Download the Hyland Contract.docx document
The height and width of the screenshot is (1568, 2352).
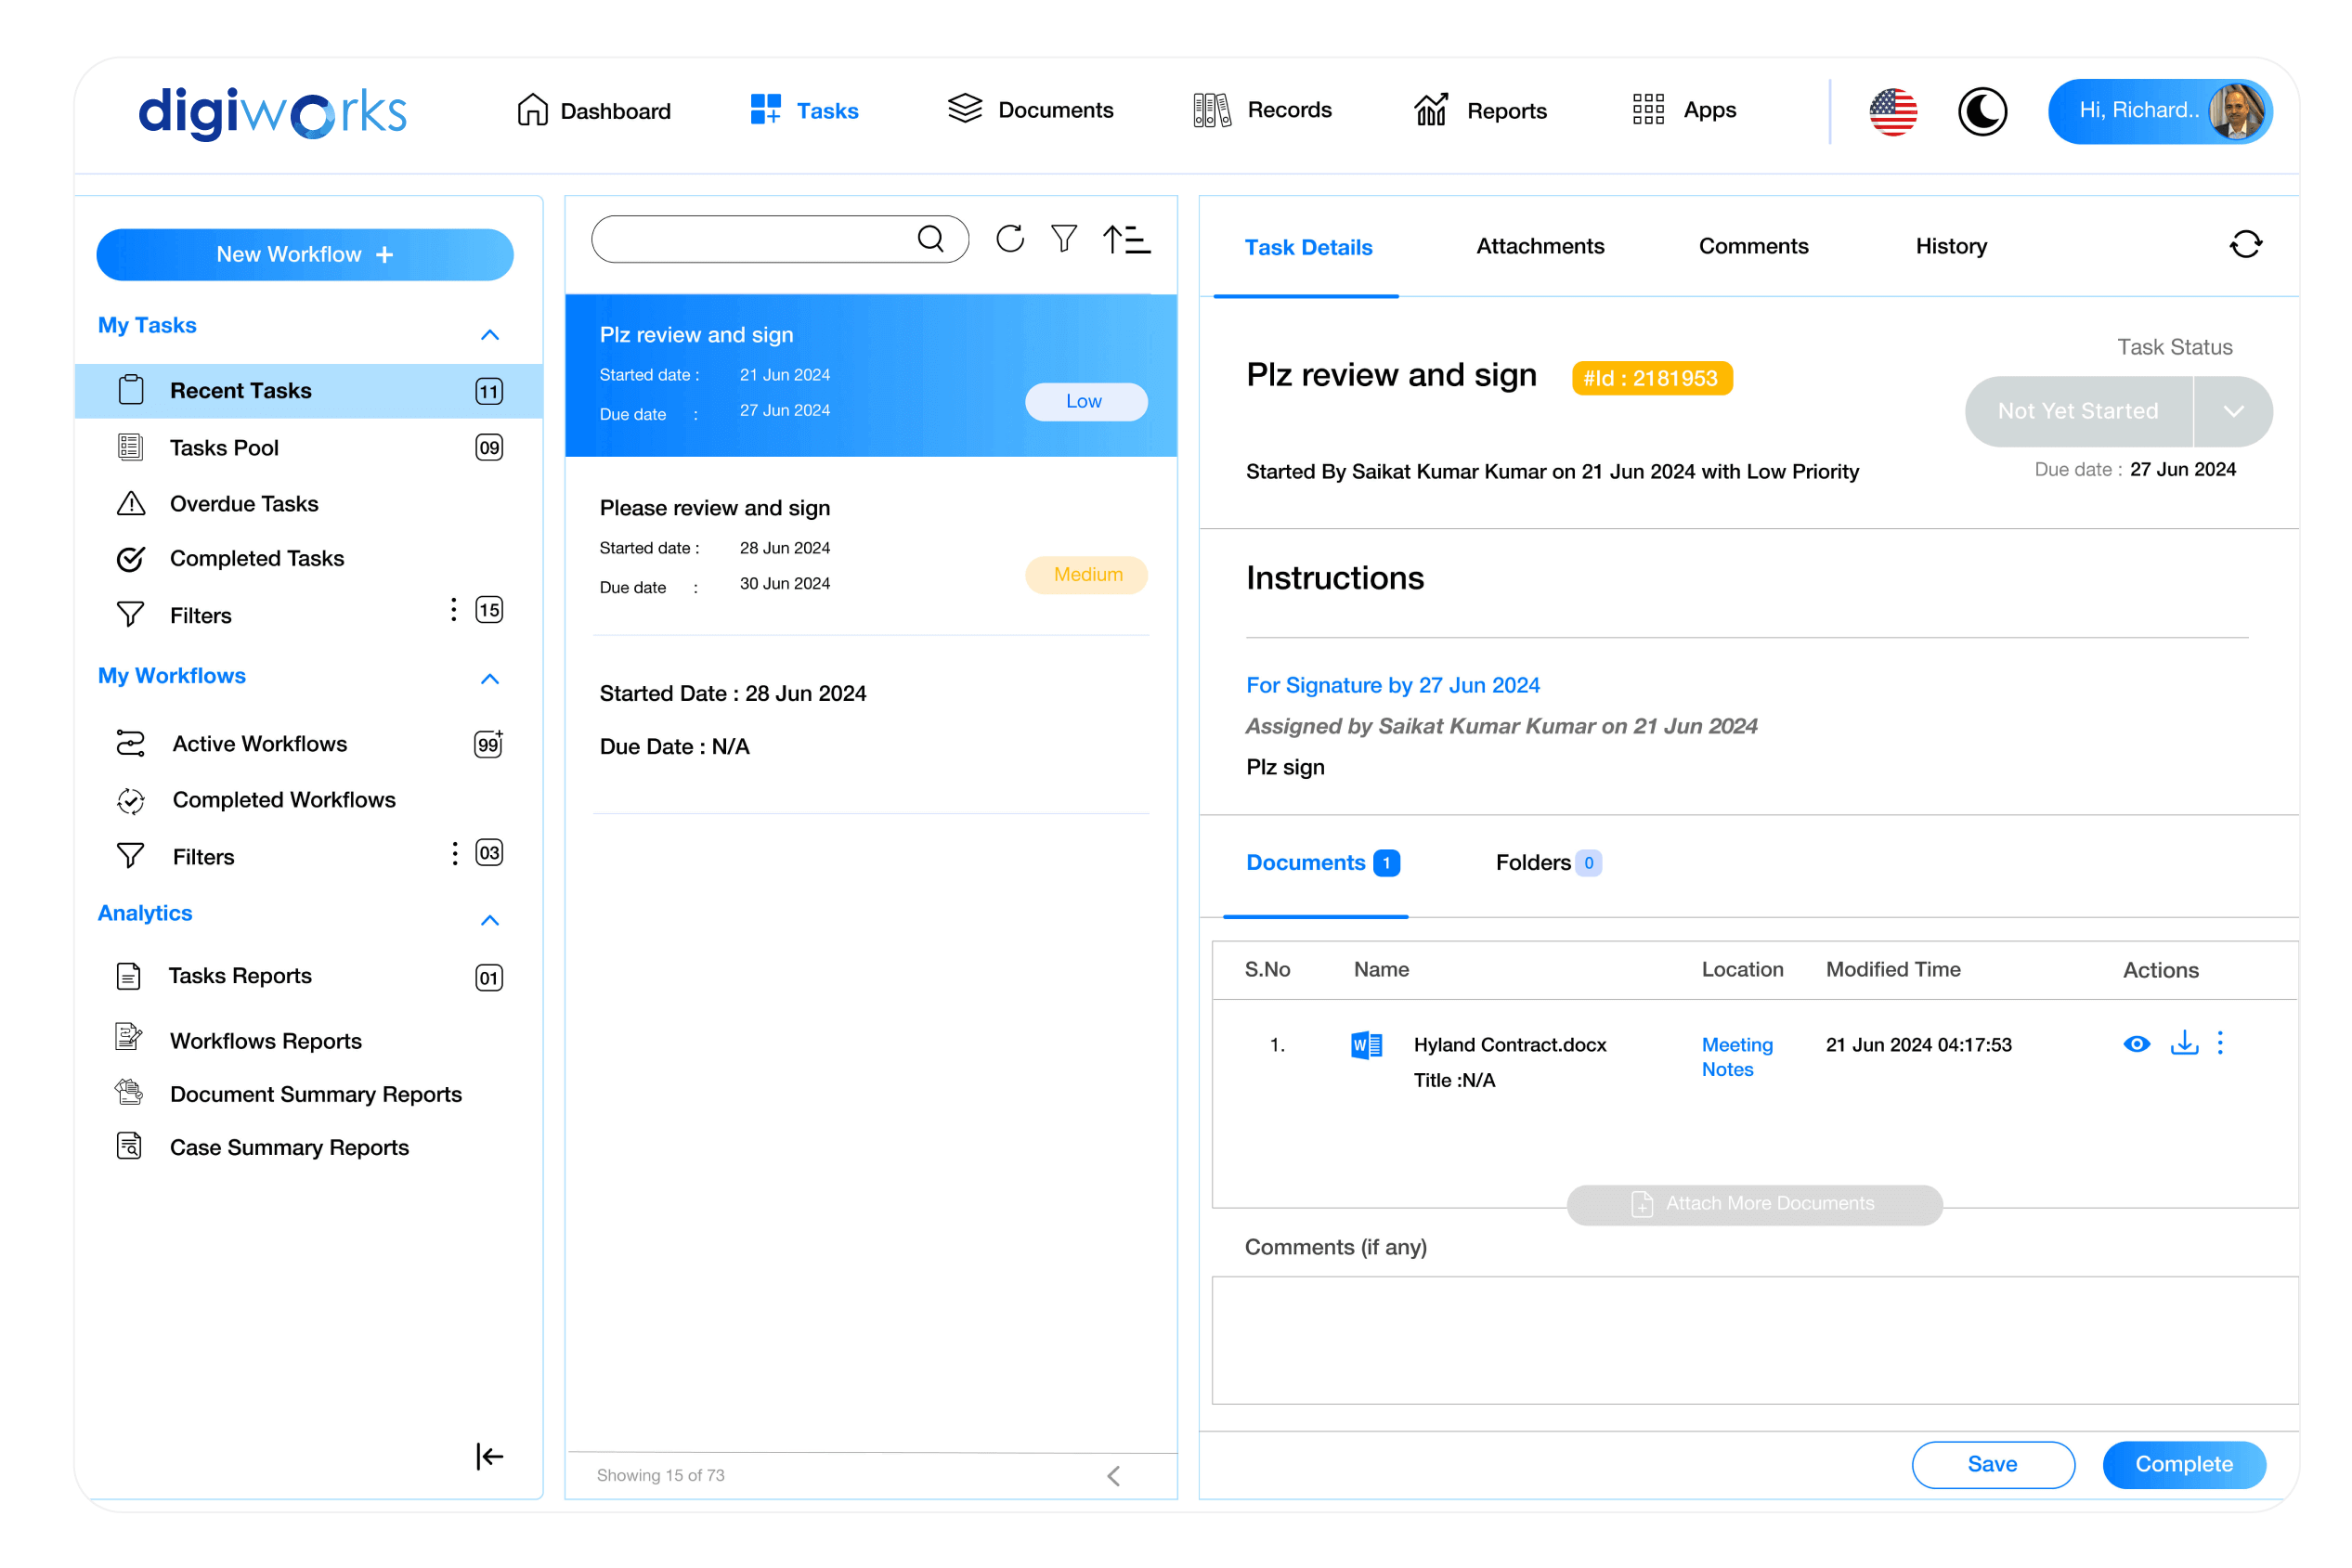pyautogui.click(x=2184, y=1043)
